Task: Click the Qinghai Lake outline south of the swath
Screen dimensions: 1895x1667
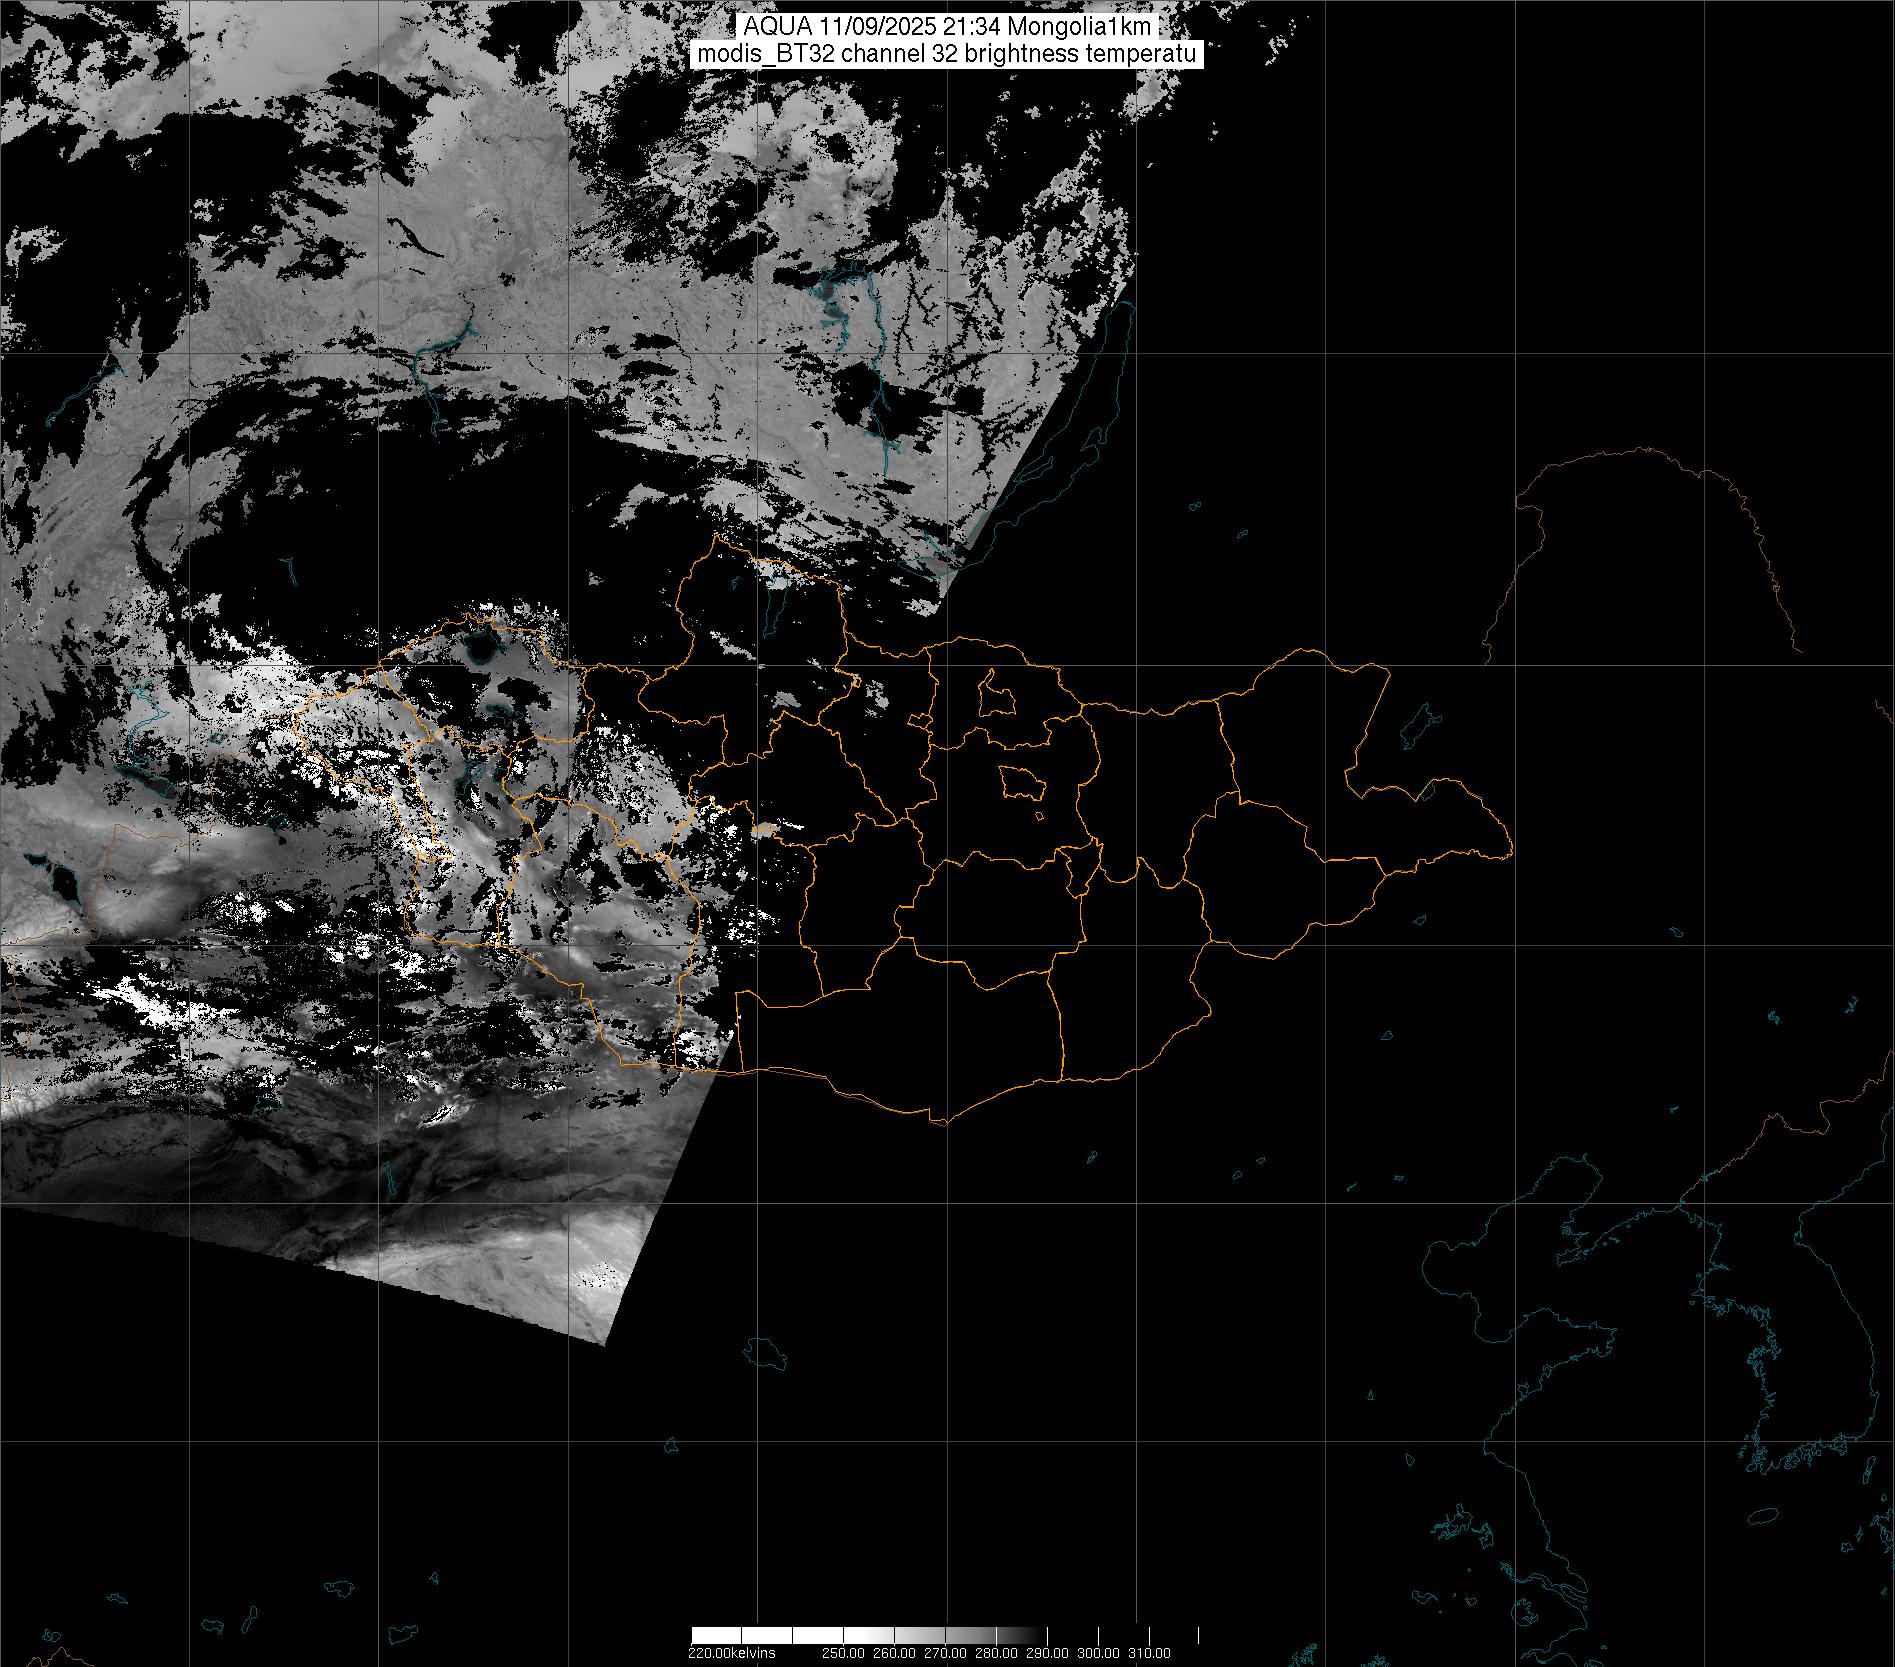Action: 765,1354
